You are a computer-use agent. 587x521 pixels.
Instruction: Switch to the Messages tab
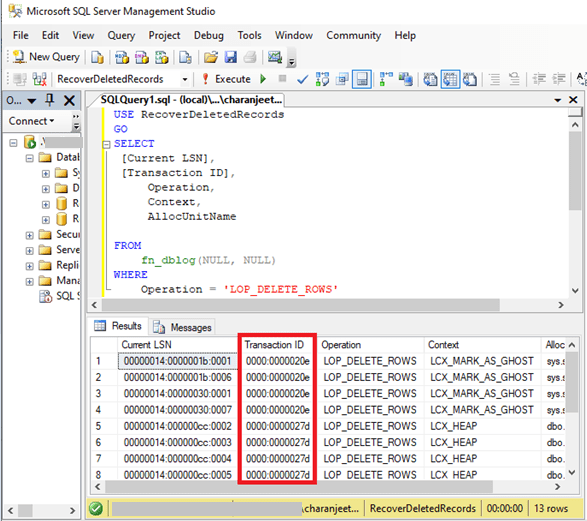182,327
